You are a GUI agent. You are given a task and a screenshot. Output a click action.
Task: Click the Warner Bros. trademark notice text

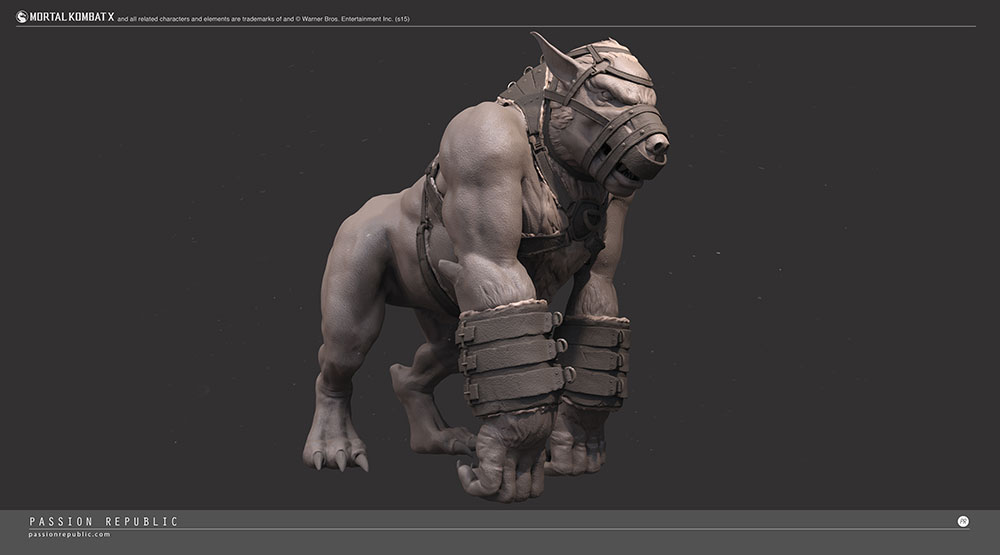click(263, 19)
